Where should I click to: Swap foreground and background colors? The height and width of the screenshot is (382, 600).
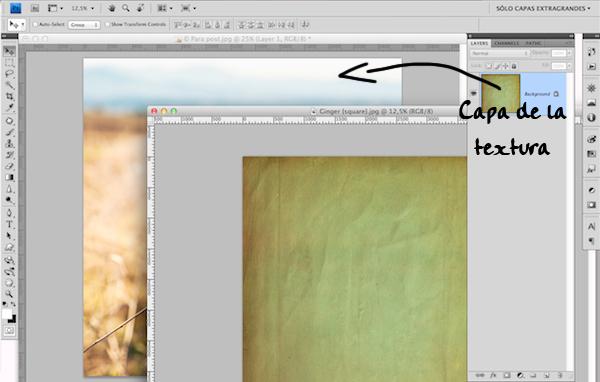point(13,304)
